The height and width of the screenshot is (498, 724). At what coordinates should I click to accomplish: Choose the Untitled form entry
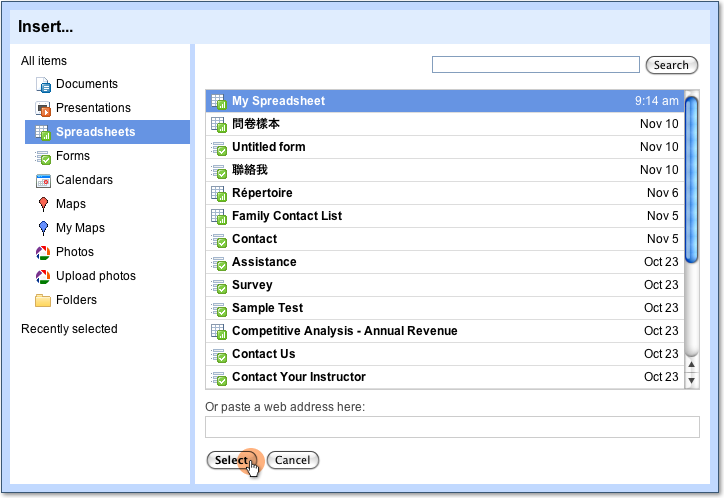(x=445, y=147)
